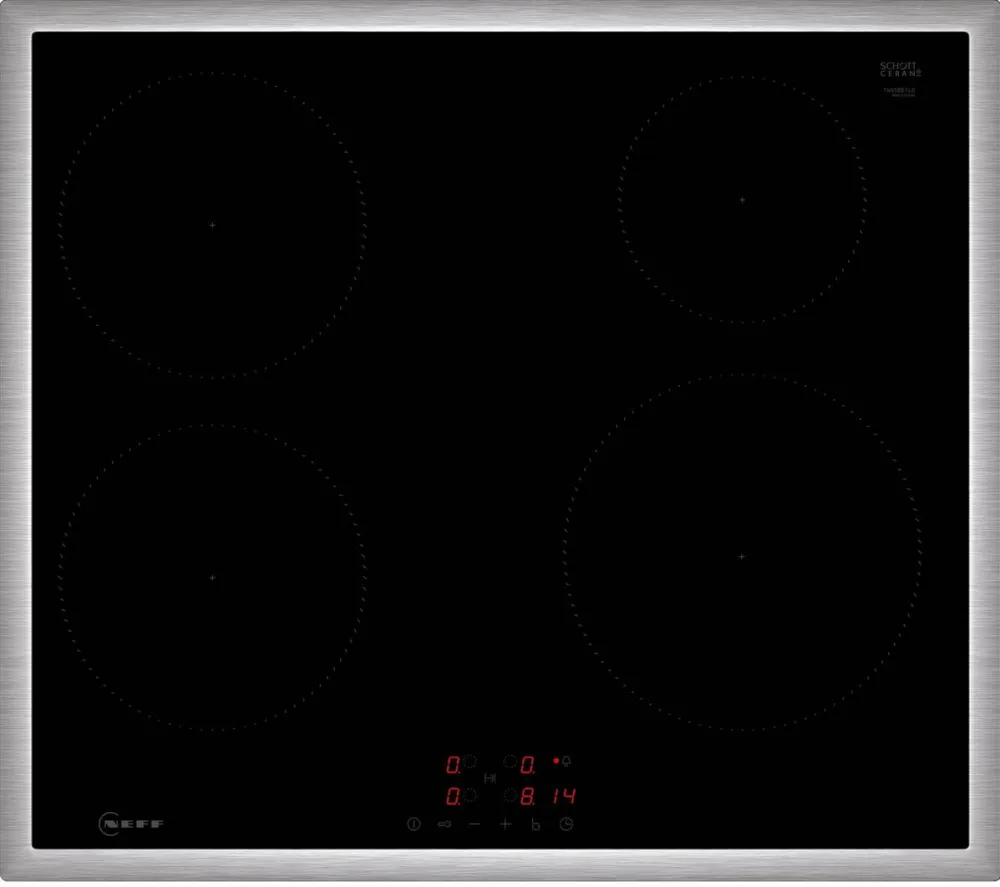This screenshot has height=887, width=1000.
Task: Tap the minus symbol to lower heat
Action: 474,824
